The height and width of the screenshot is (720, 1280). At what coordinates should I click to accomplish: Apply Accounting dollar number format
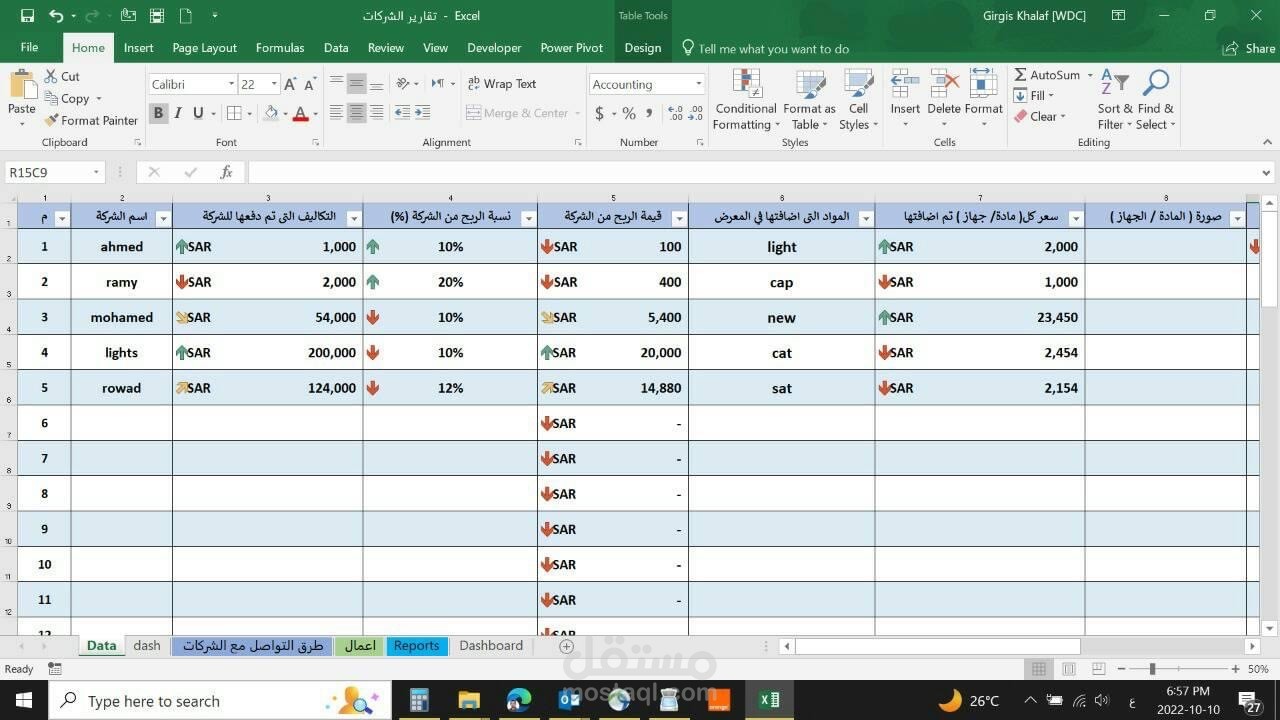[599, 113]
